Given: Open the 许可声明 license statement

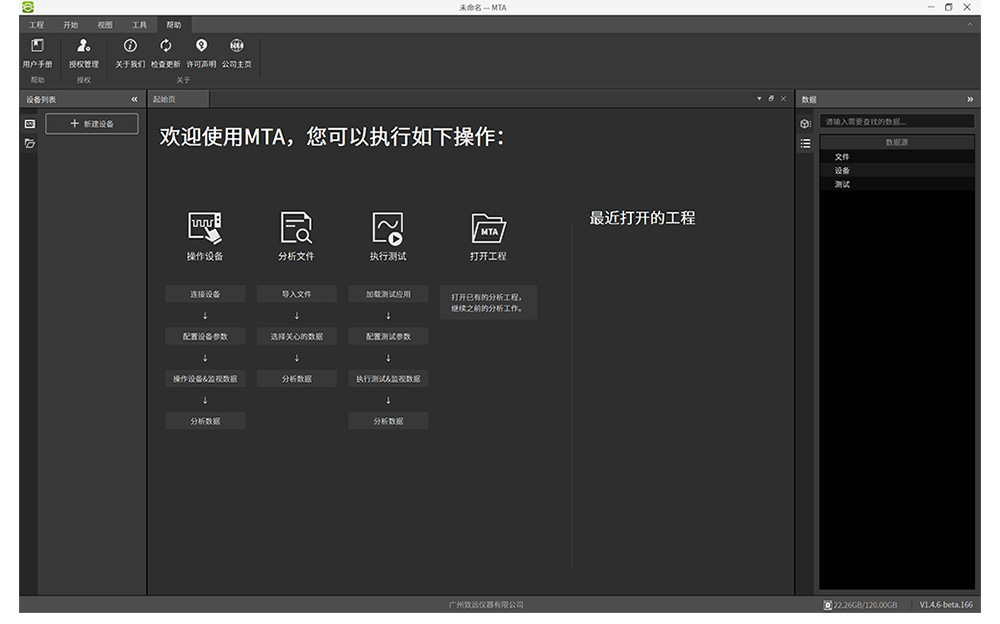Looking at the screenshot, I should 201,46.
